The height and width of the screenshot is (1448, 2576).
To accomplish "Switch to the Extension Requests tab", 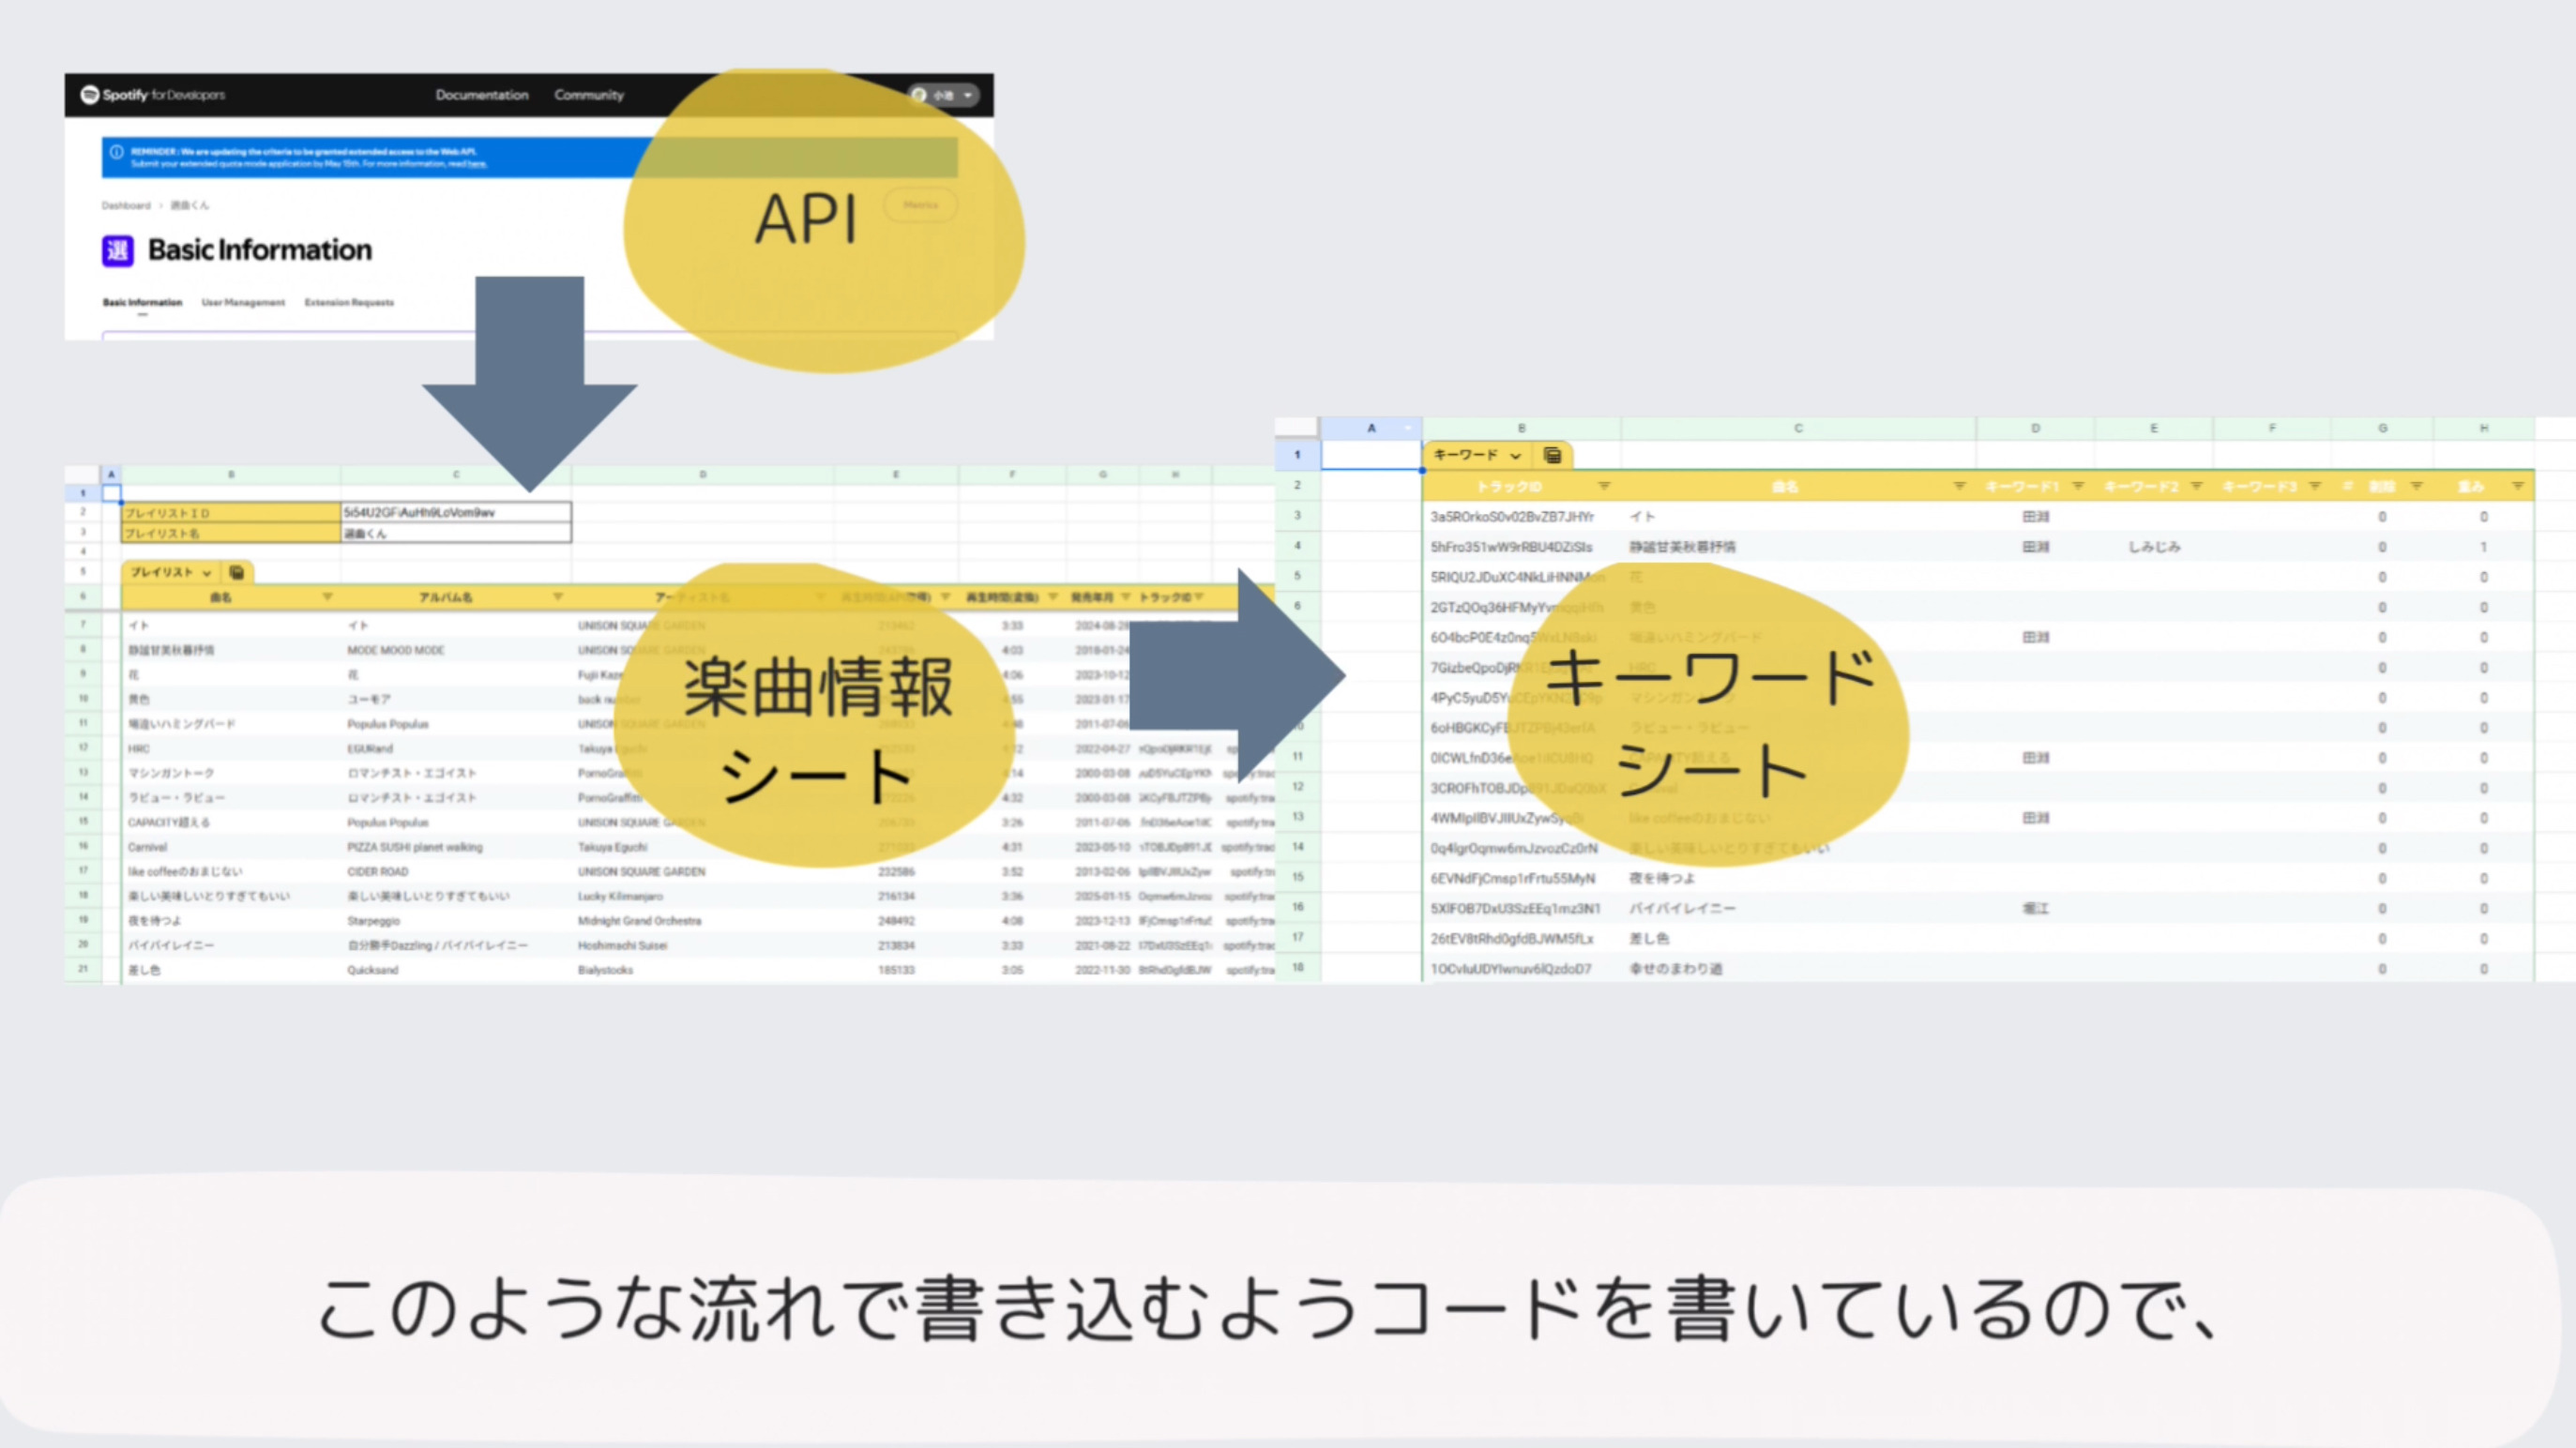I will (349, 302).
